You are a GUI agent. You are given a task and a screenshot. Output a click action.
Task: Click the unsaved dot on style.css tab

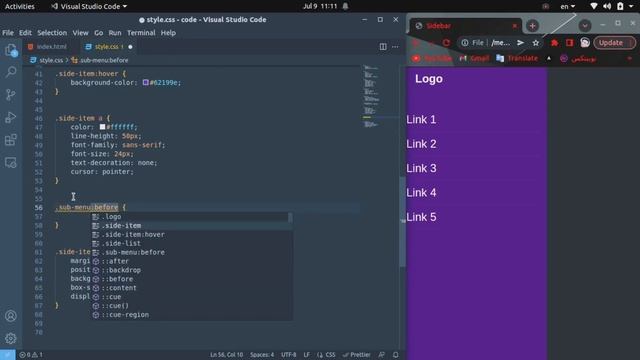click(x=130, y=47)
